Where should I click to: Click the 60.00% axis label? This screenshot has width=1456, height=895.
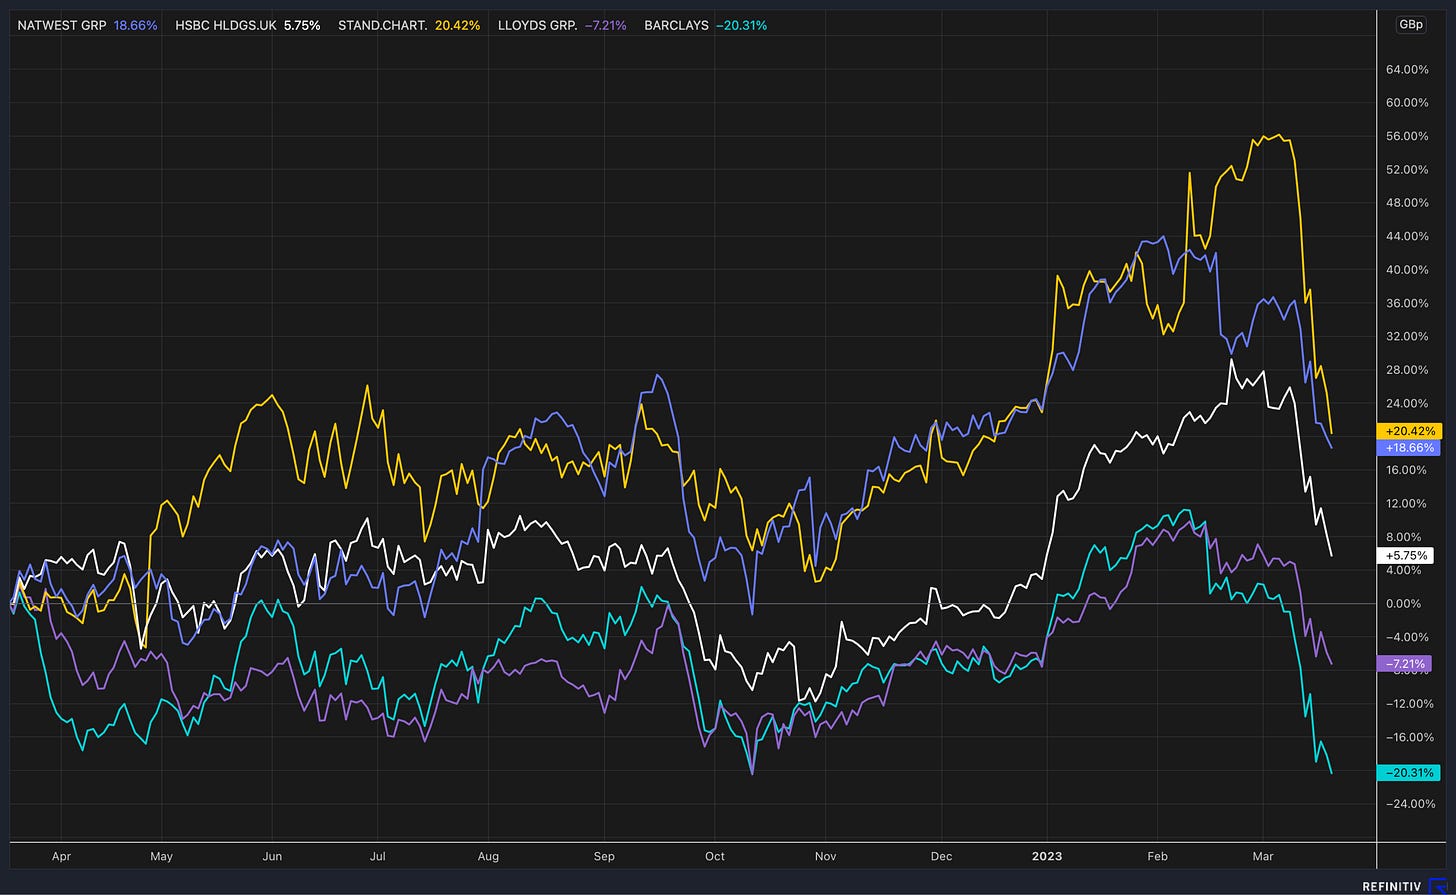[x=1407, y=103]
